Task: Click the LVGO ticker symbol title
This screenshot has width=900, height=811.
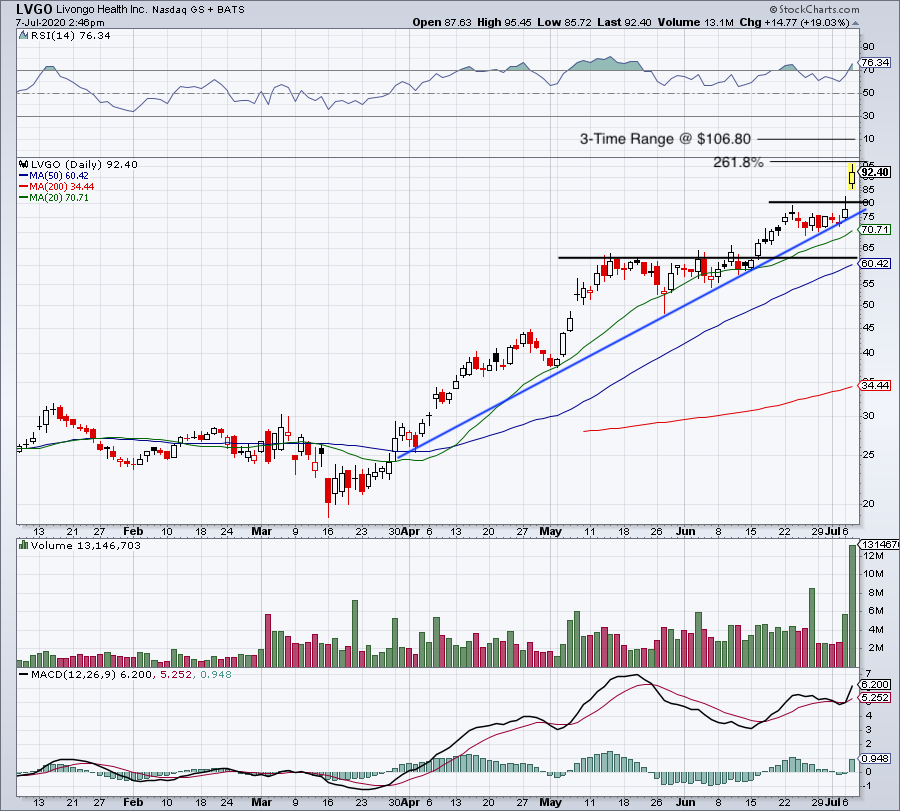Action: [34, 9]
